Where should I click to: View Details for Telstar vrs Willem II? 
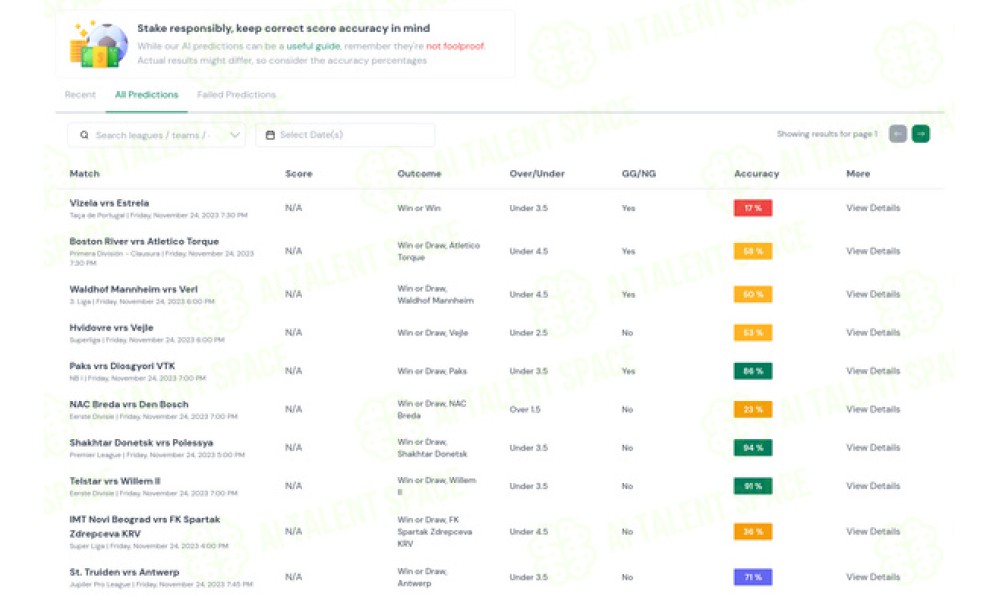[873, 486]
